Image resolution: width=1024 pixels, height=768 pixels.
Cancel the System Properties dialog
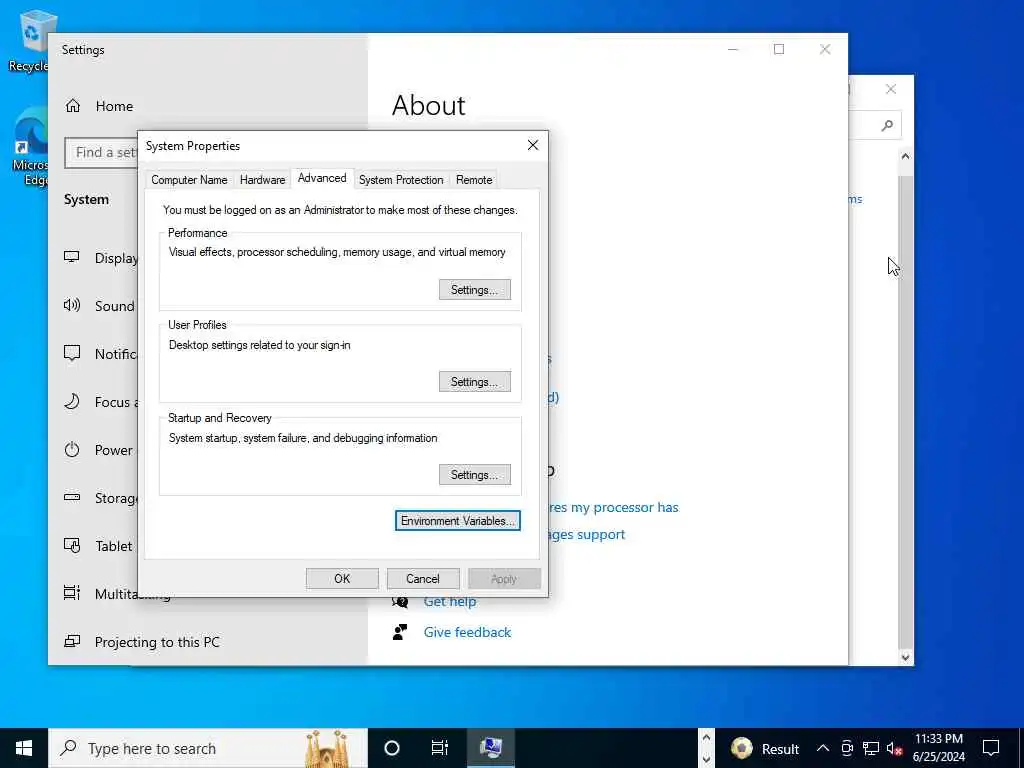[423, 579]
